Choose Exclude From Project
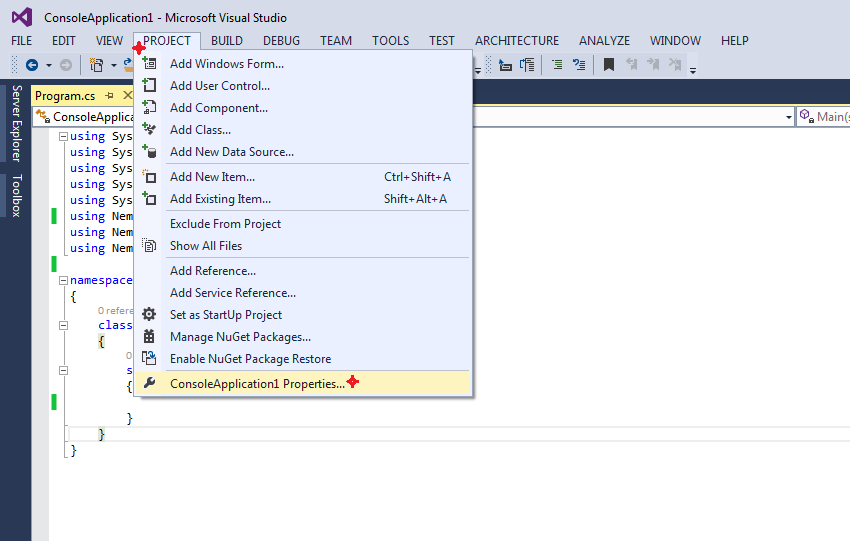 [303, 224]
